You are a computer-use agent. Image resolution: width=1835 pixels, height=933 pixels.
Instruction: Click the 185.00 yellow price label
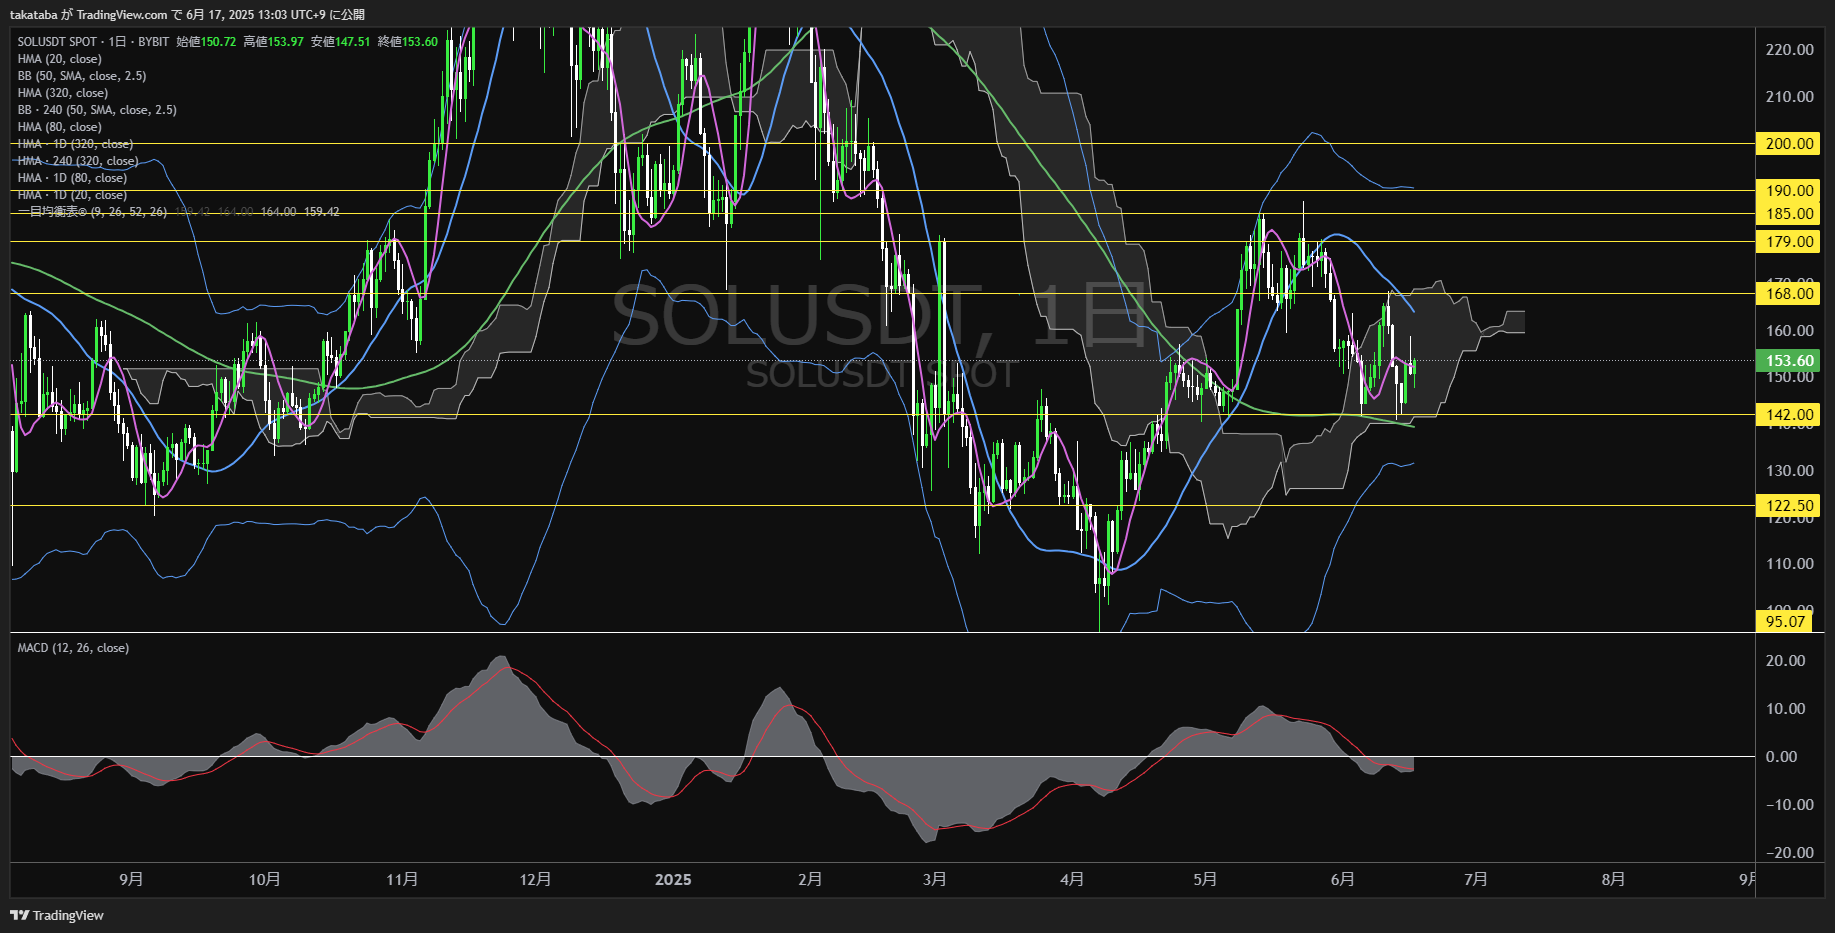click(x=1789, y=213)
